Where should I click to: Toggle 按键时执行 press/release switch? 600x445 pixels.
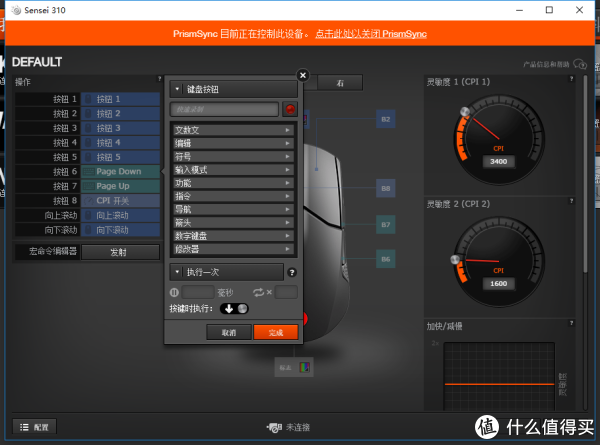point(234,309)
